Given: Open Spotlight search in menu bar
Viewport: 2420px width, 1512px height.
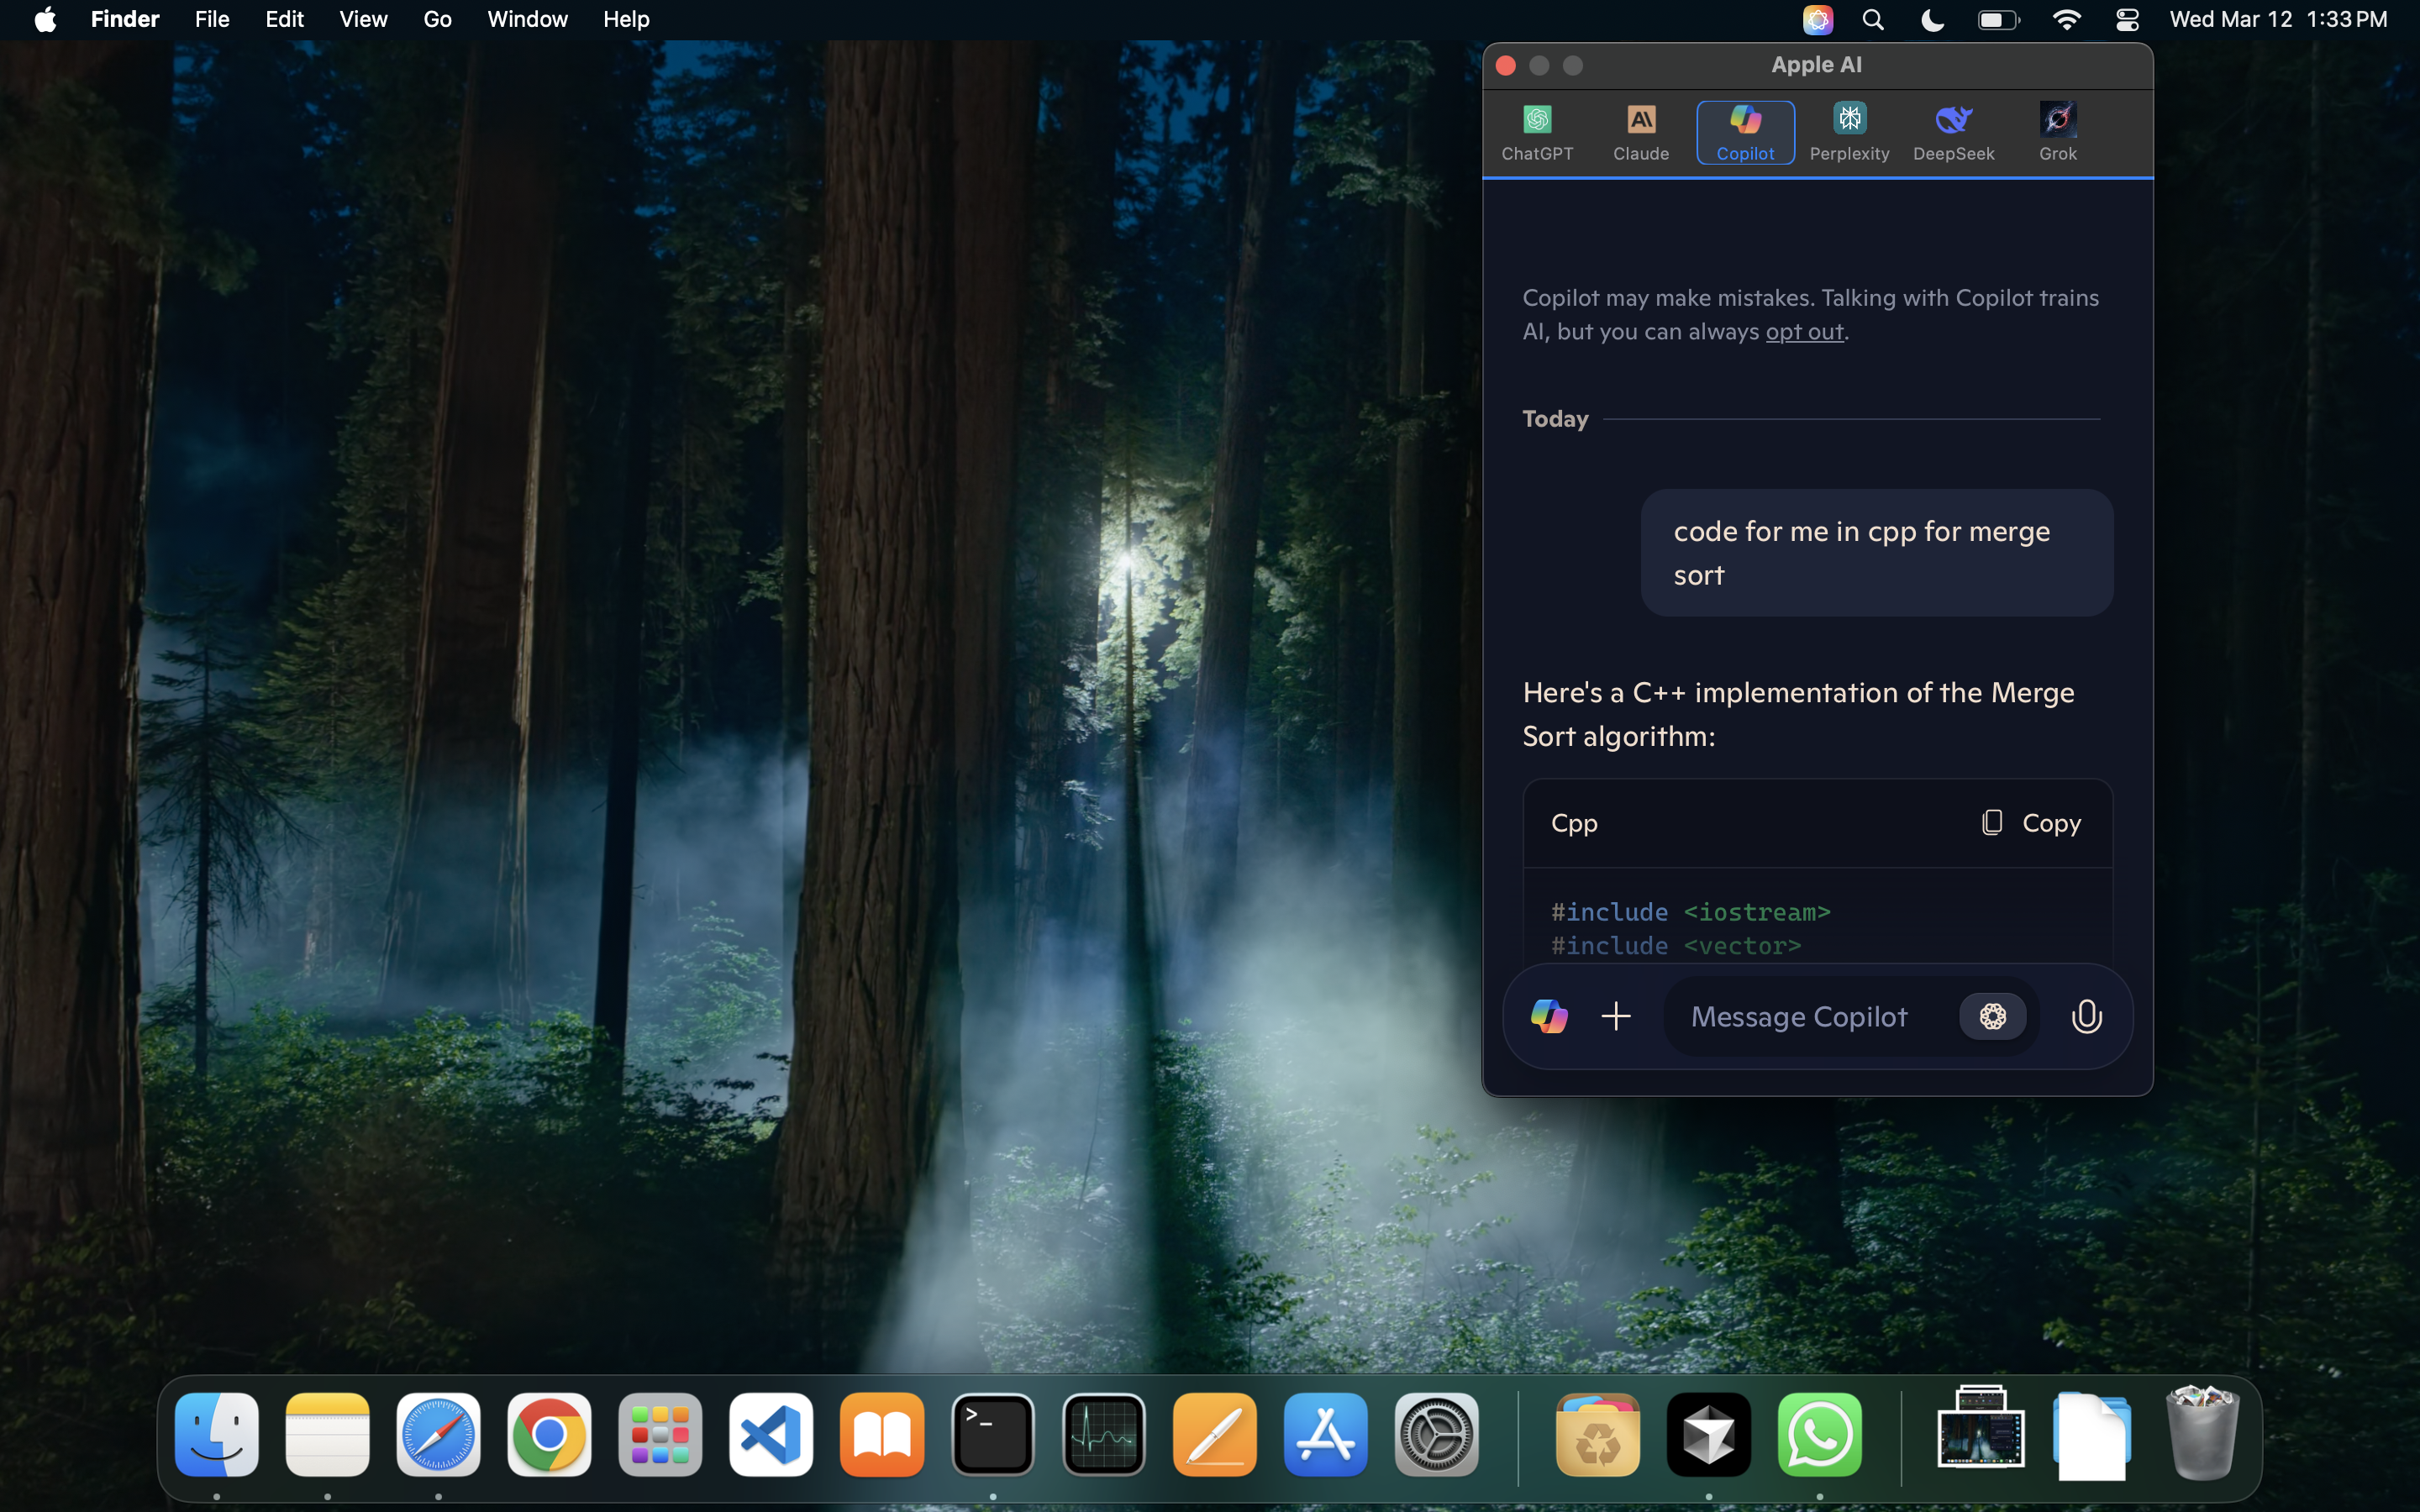Looking at the screenshot, I should coord(1873,20).
